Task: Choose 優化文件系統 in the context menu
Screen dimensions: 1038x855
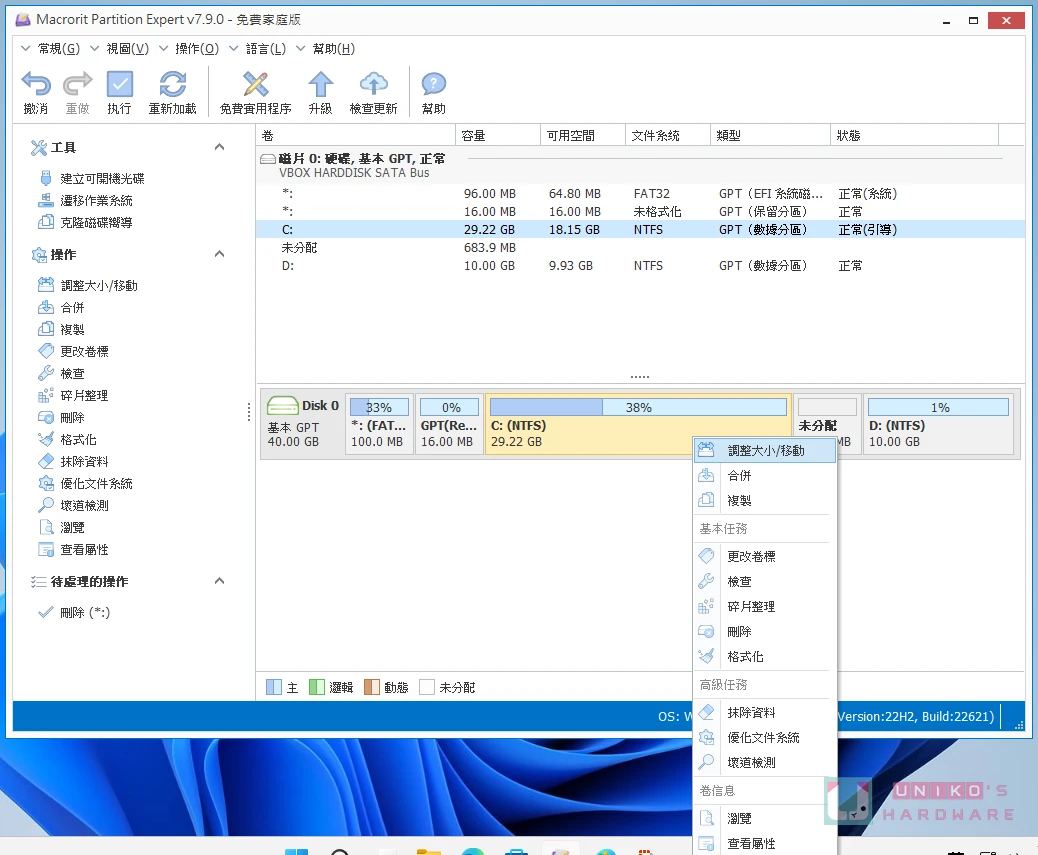Action: coord(765,738)
